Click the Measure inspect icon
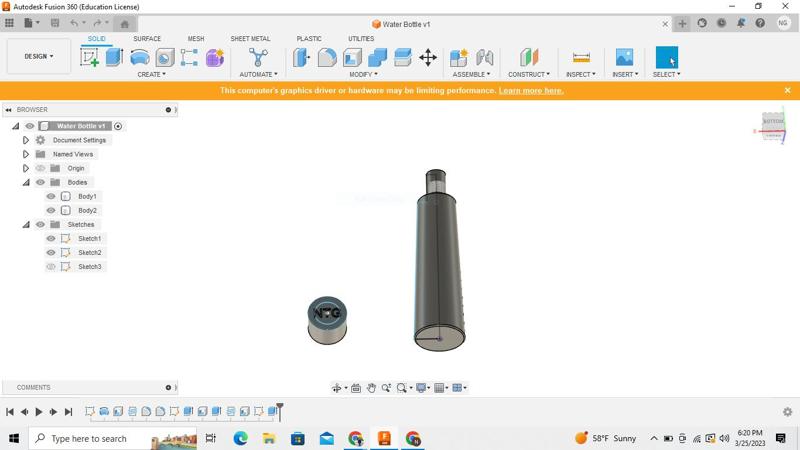 [581, 57]
